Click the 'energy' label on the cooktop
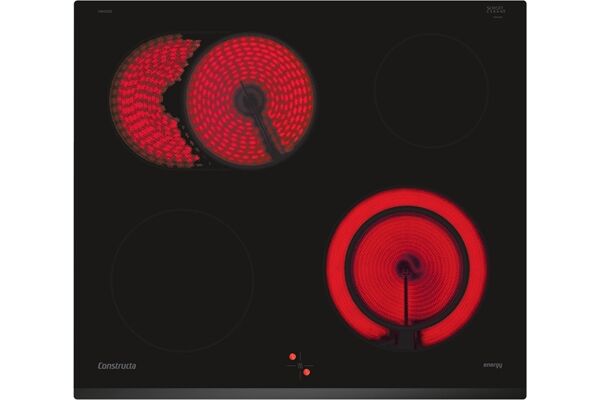The image size is (600, 400). click(493, 365)
